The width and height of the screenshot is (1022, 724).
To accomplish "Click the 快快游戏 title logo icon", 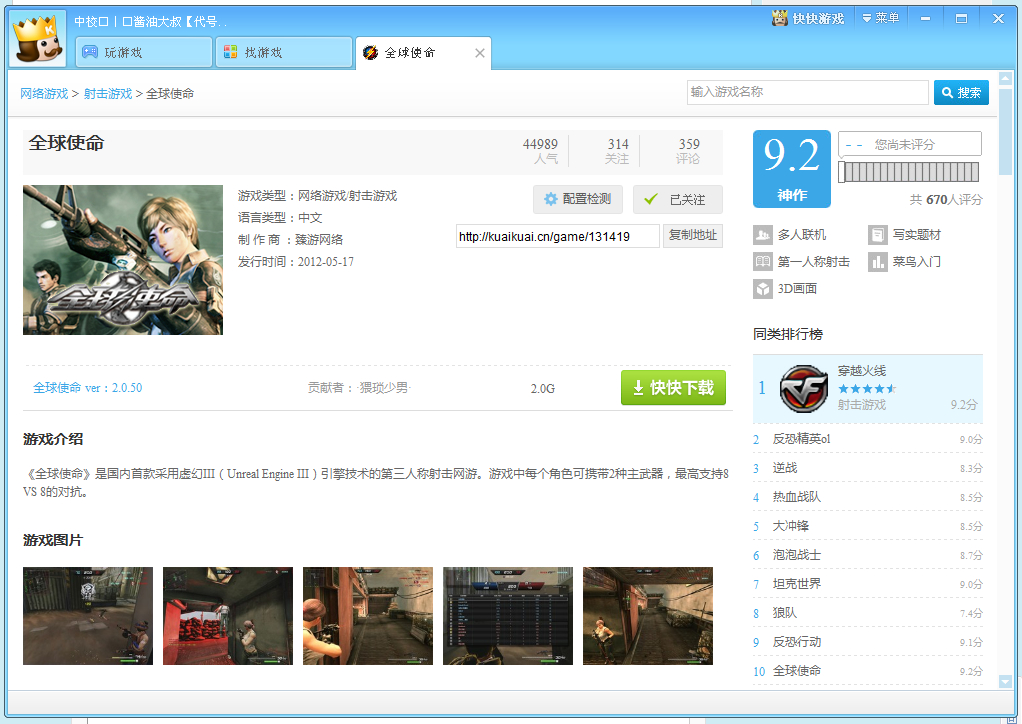I will pyautogui.click(x=780, y=18).
